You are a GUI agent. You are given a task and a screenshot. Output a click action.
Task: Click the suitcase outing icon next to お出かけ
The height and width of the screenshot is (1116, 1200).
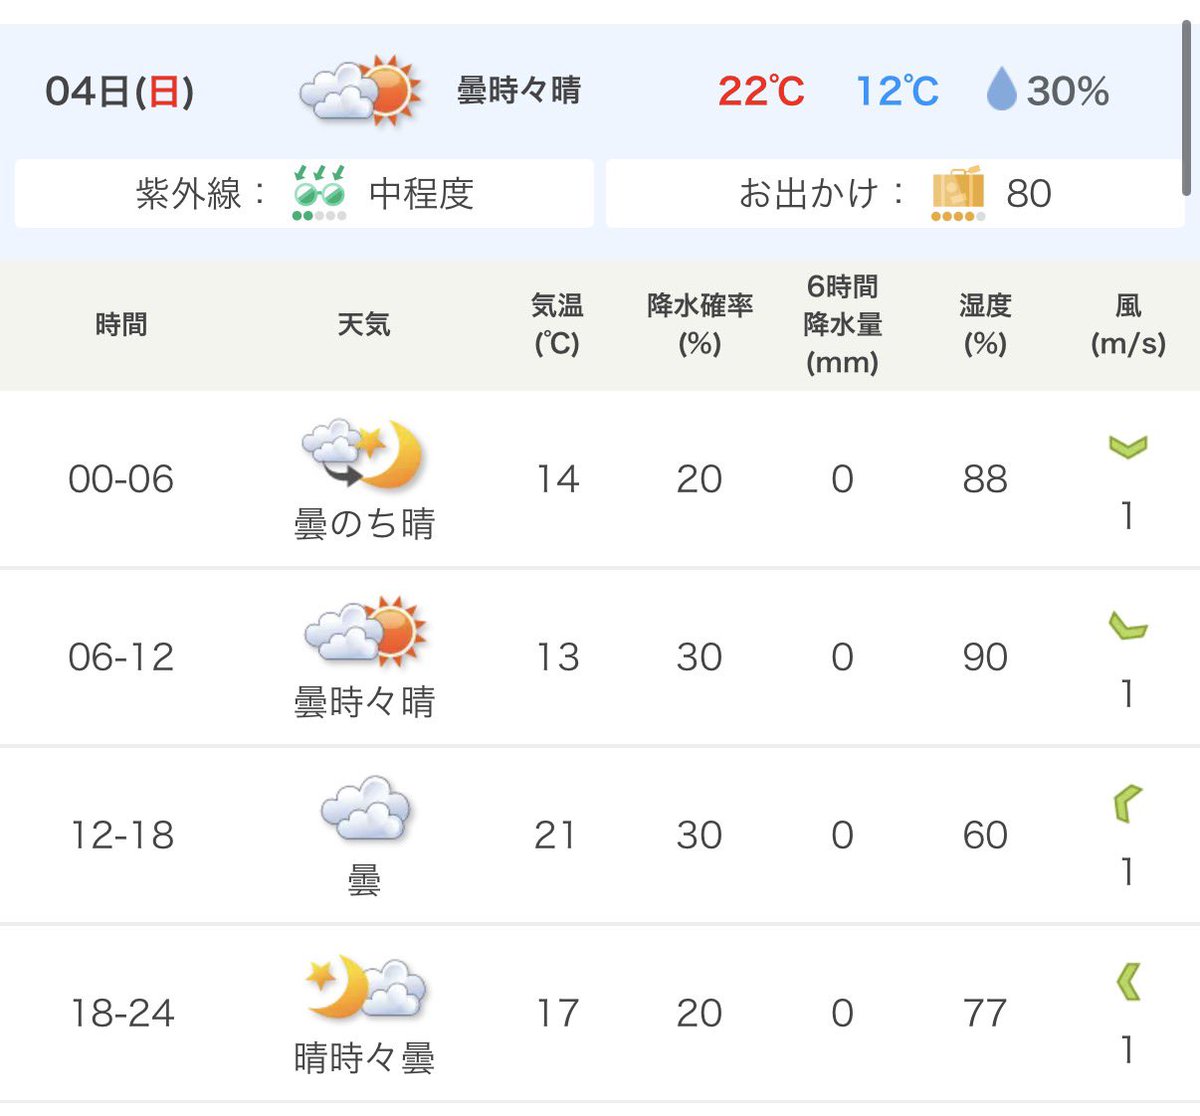[958, 193]
